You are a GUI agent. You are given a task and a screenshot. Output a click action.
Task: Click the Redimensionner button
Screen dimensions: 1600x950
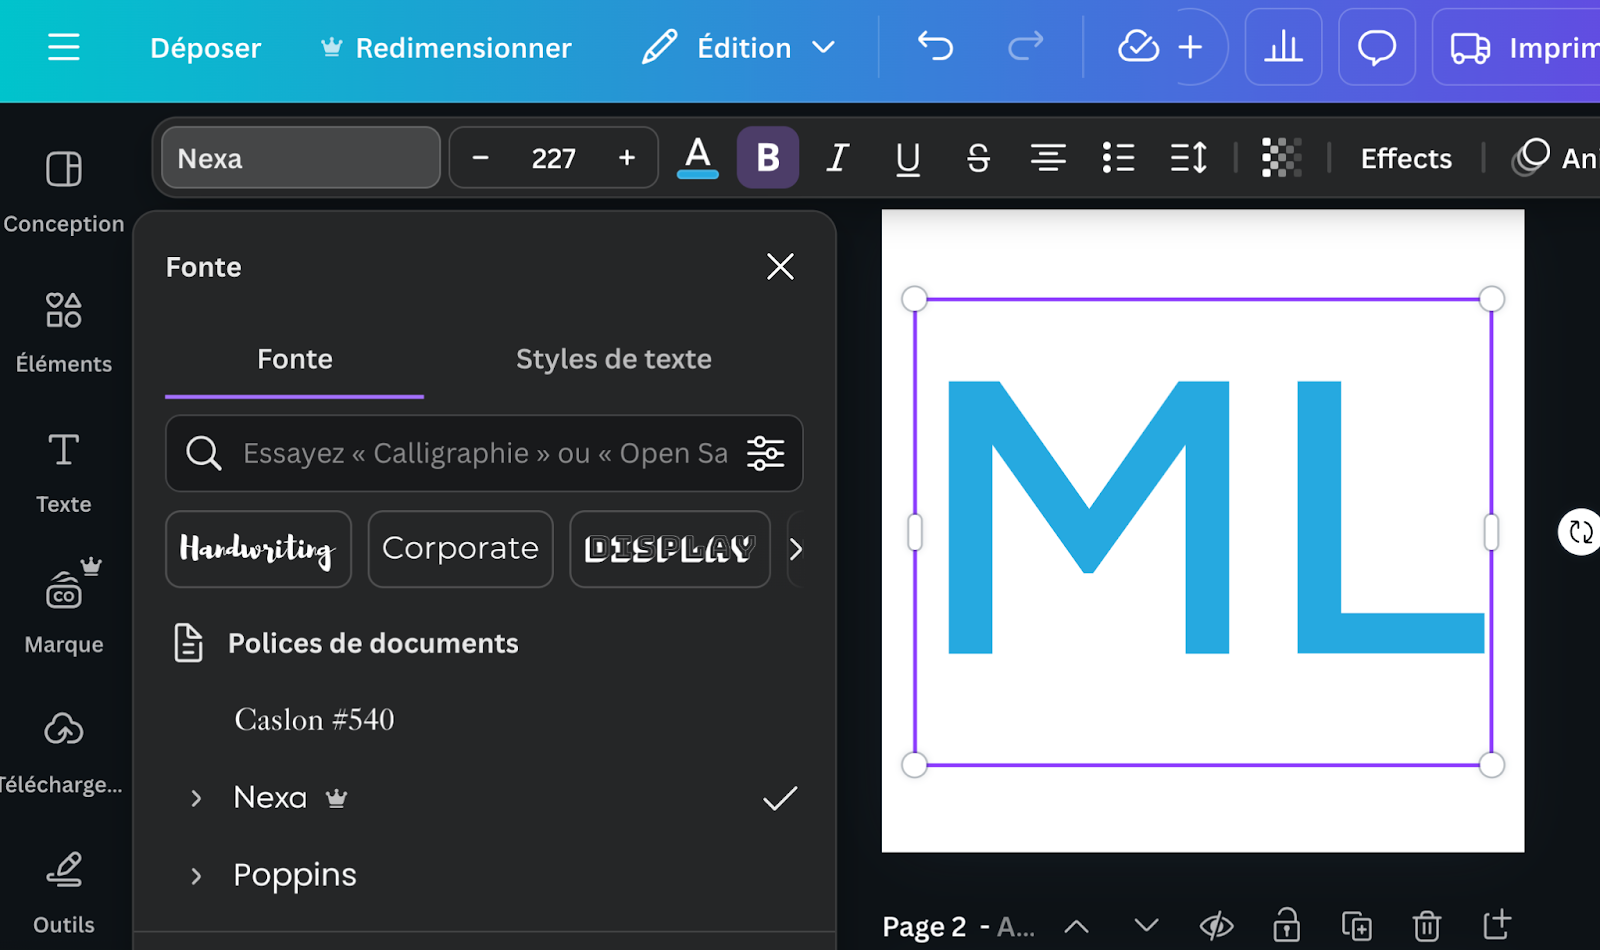[462, 47]
